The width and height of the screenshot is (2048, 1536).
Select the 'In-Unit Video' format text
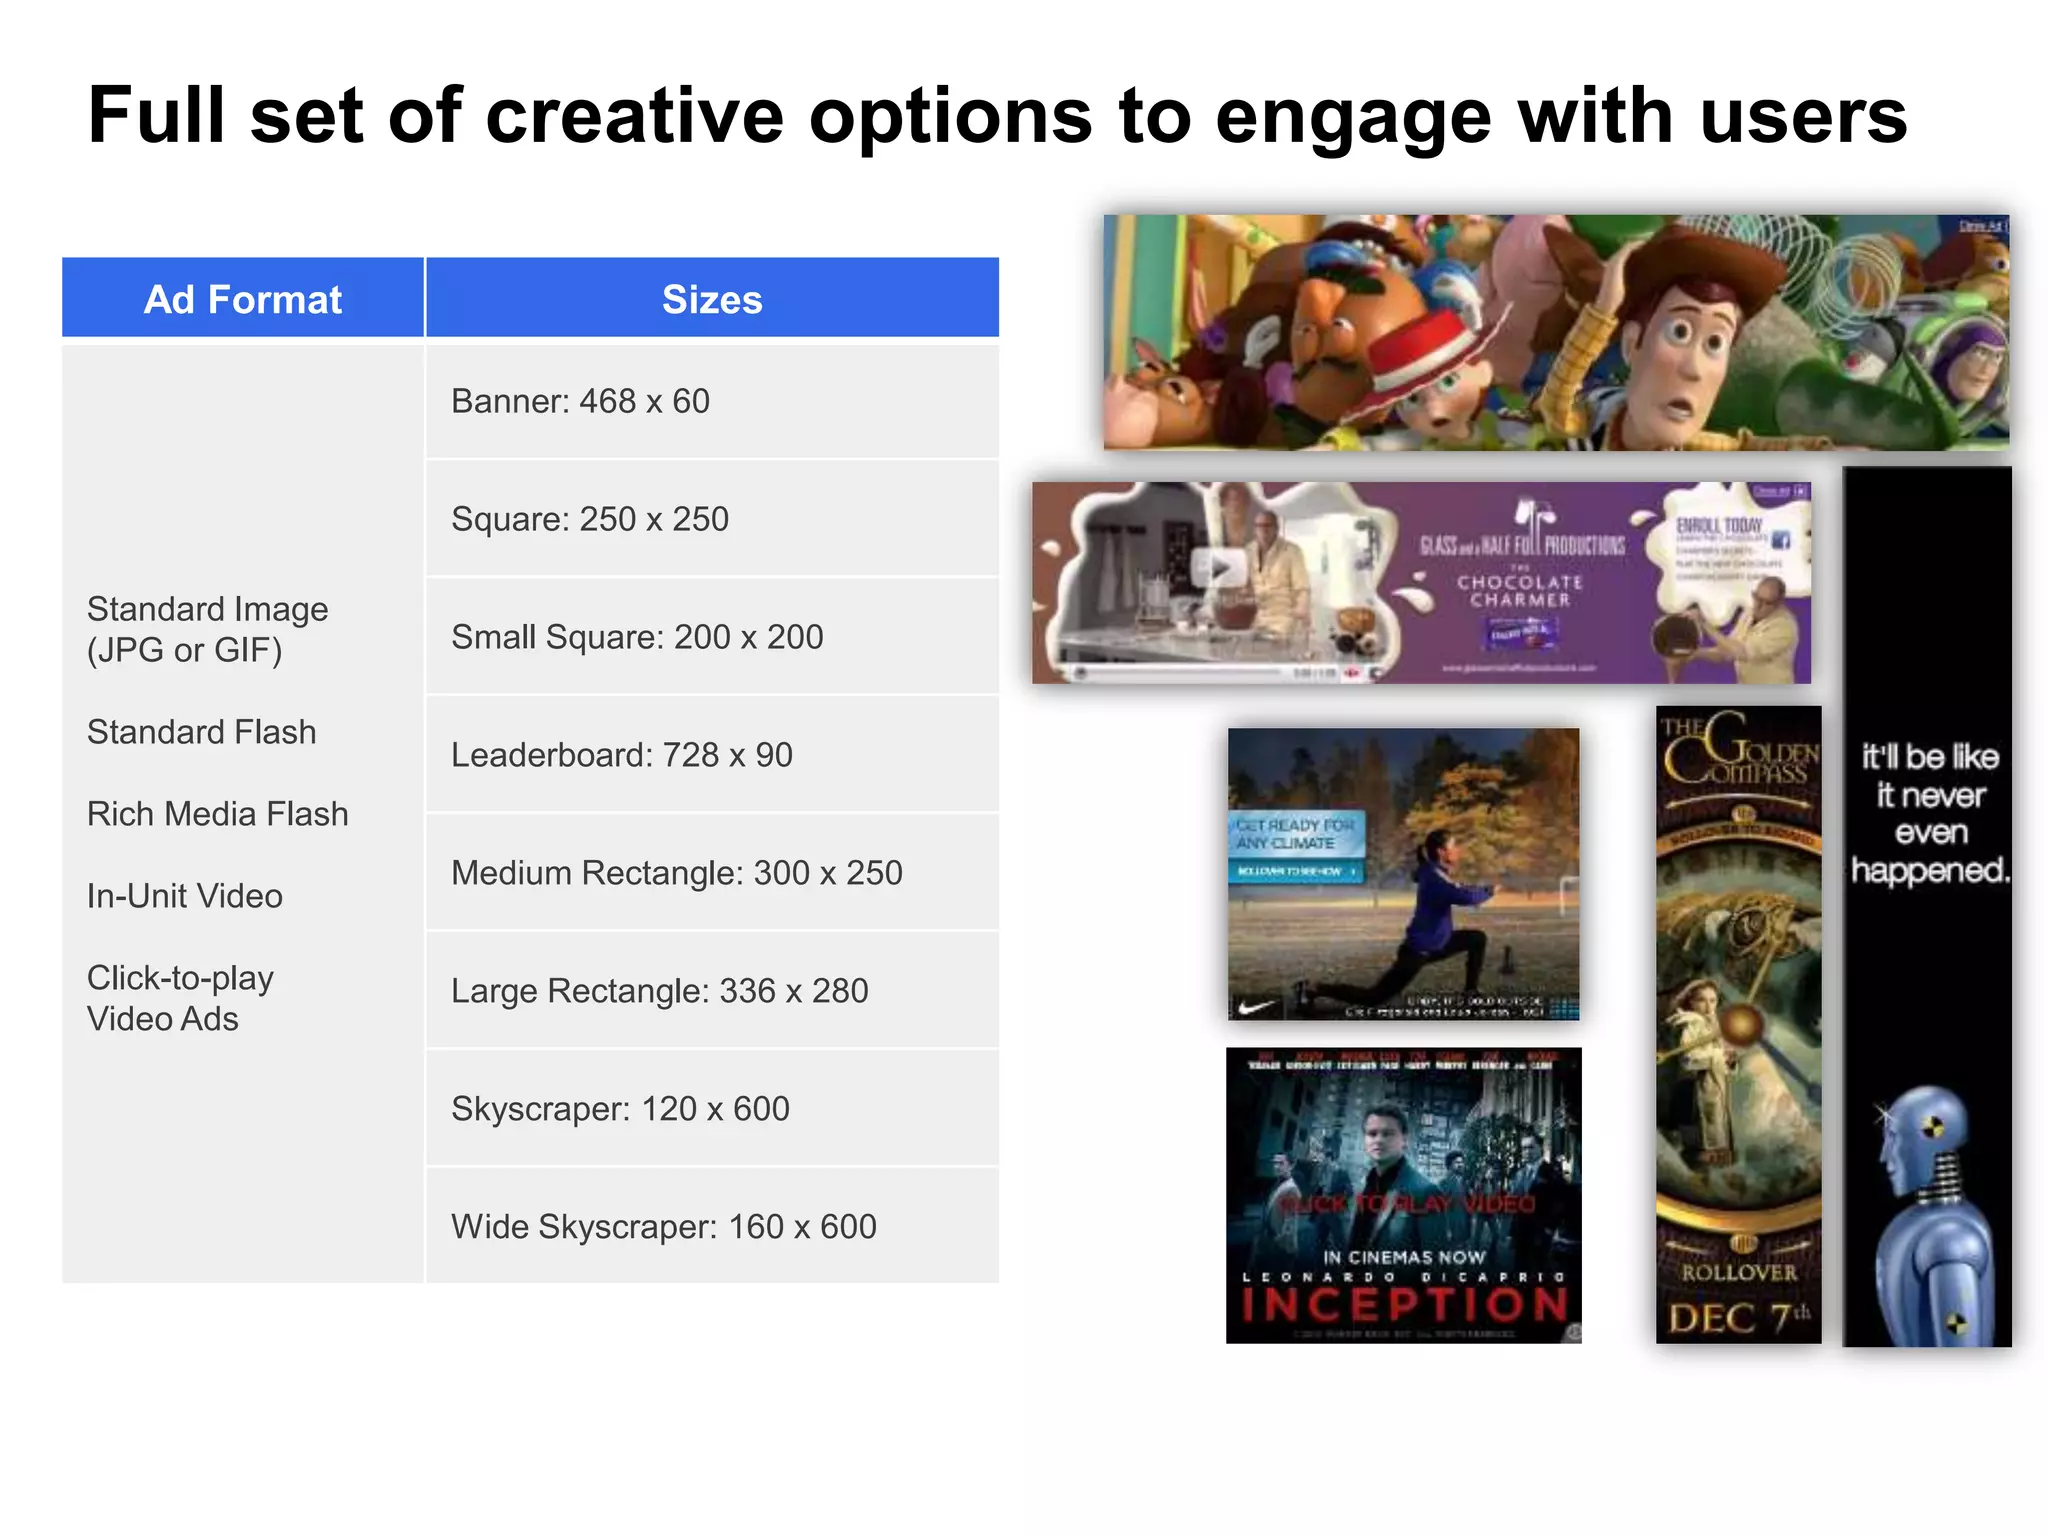[x=184, y=896]
